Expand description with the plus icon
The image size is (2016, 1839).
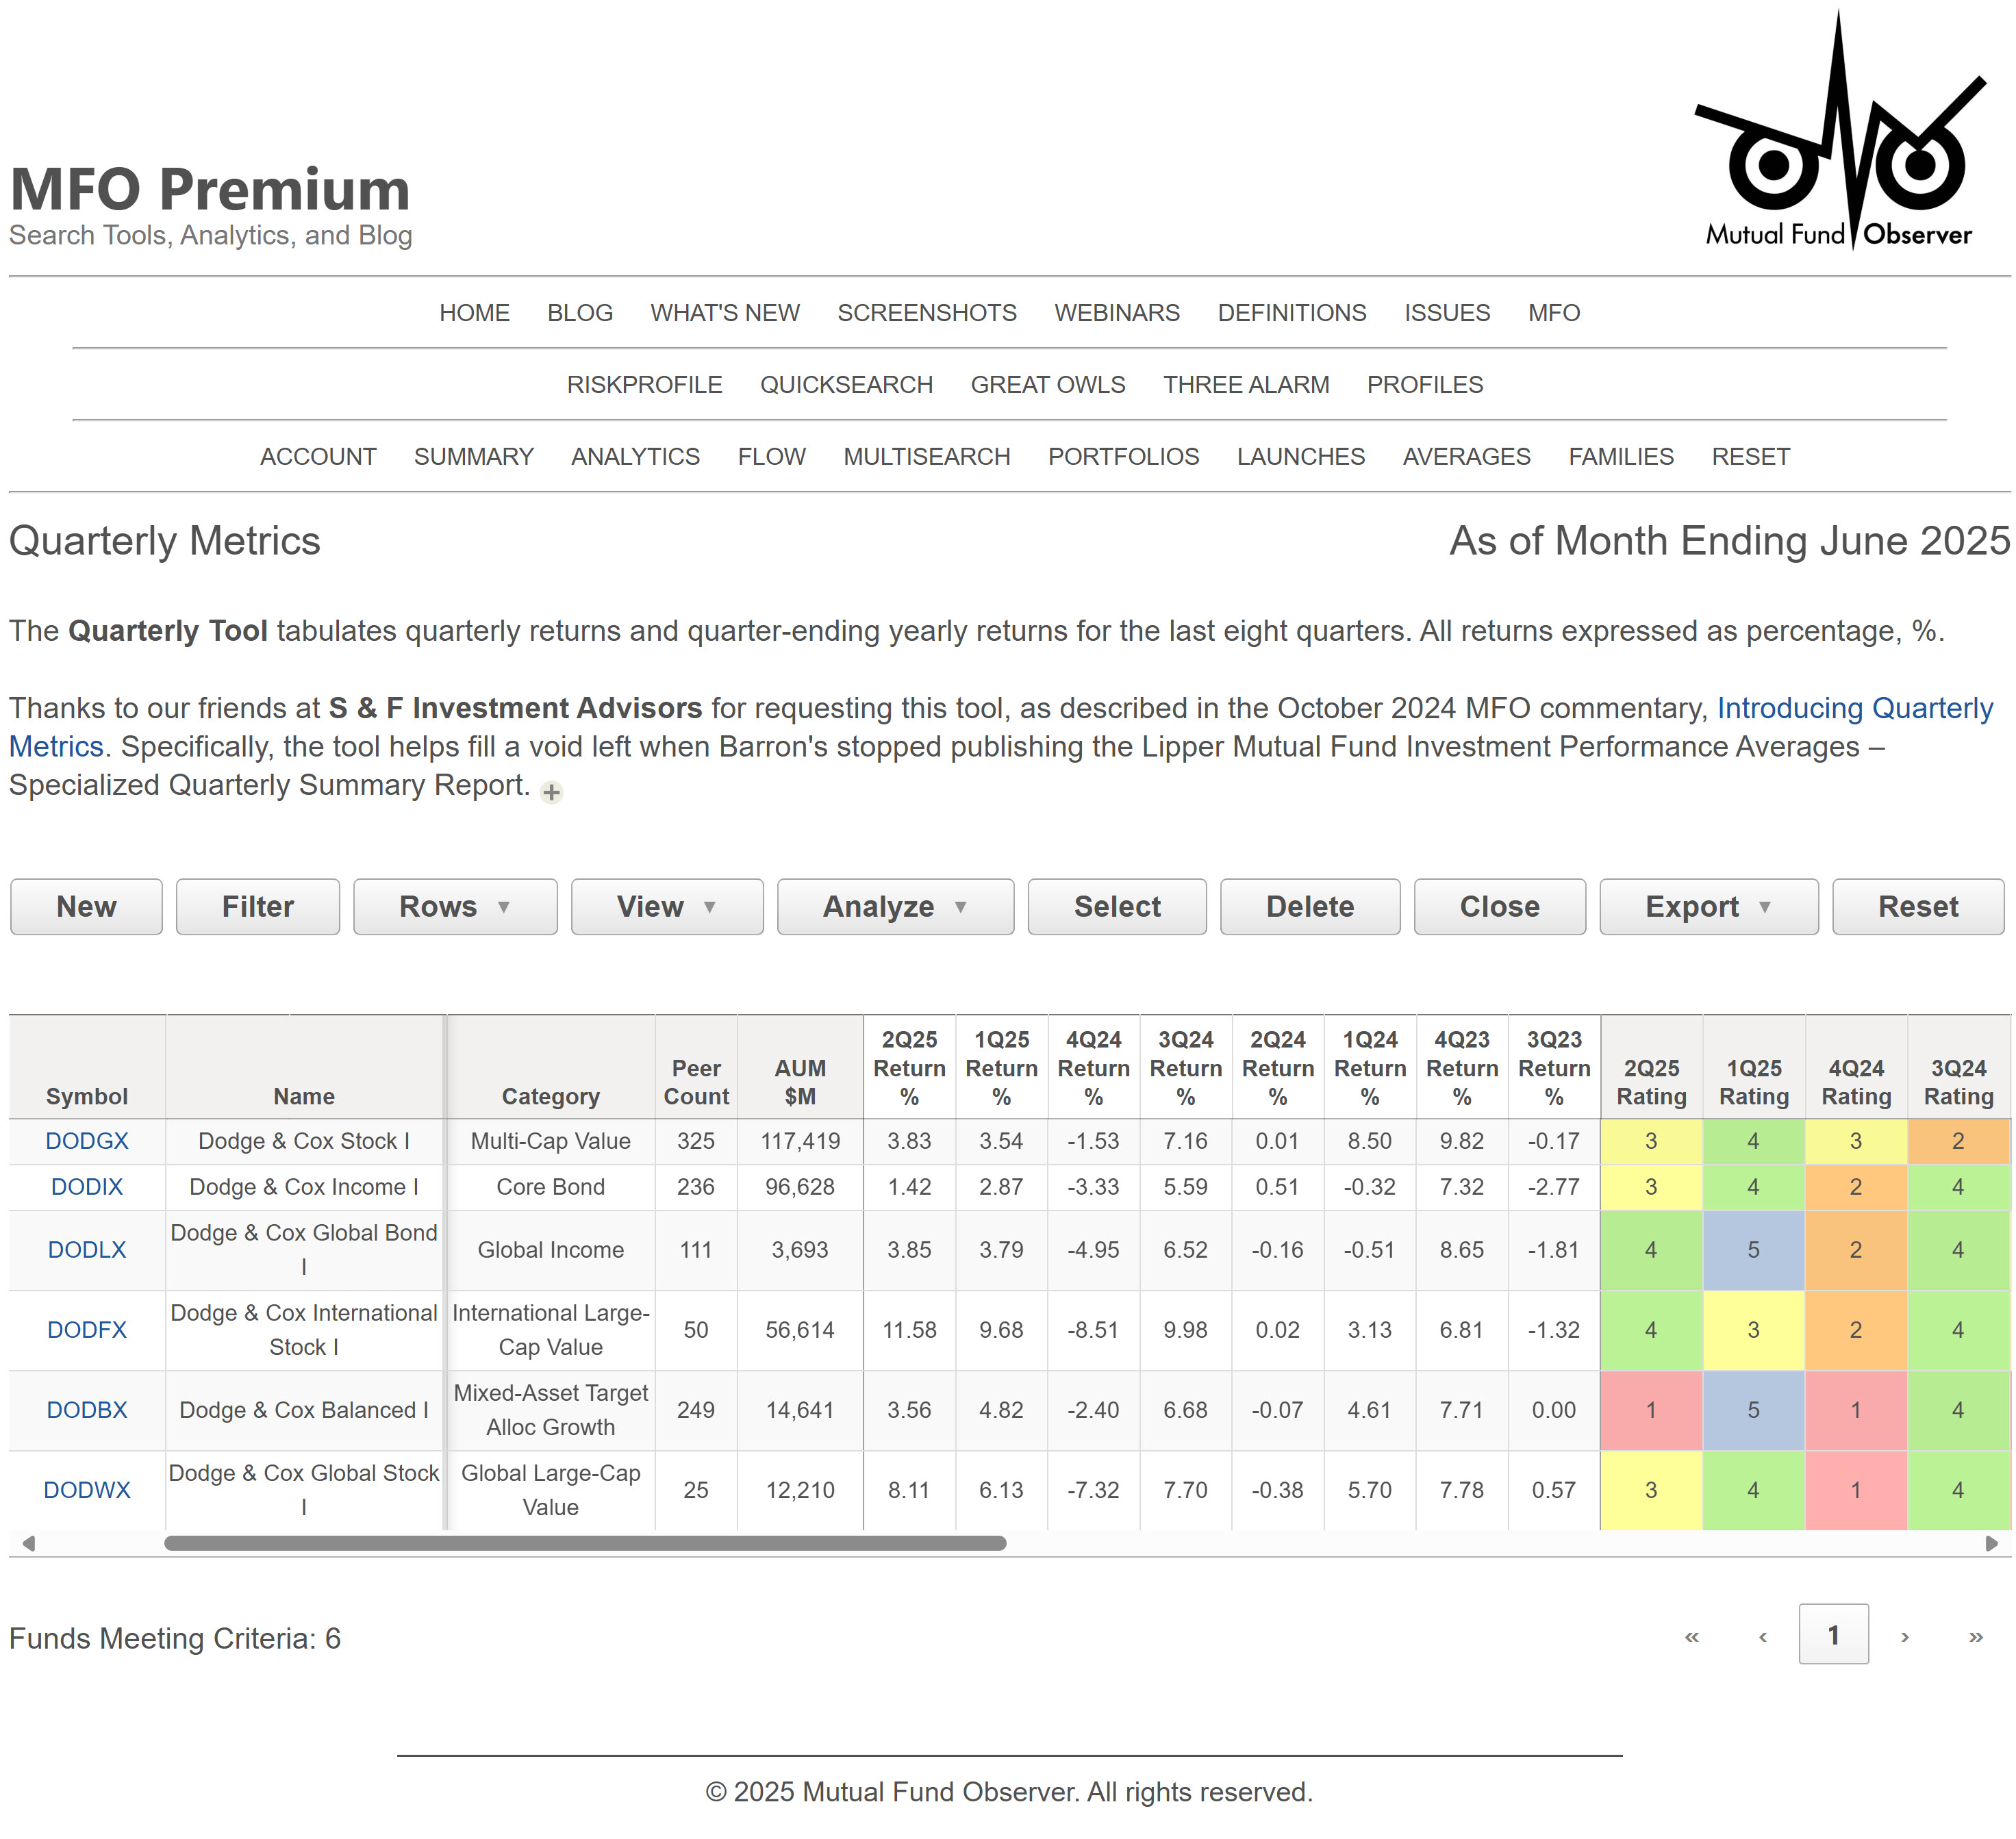551,793
